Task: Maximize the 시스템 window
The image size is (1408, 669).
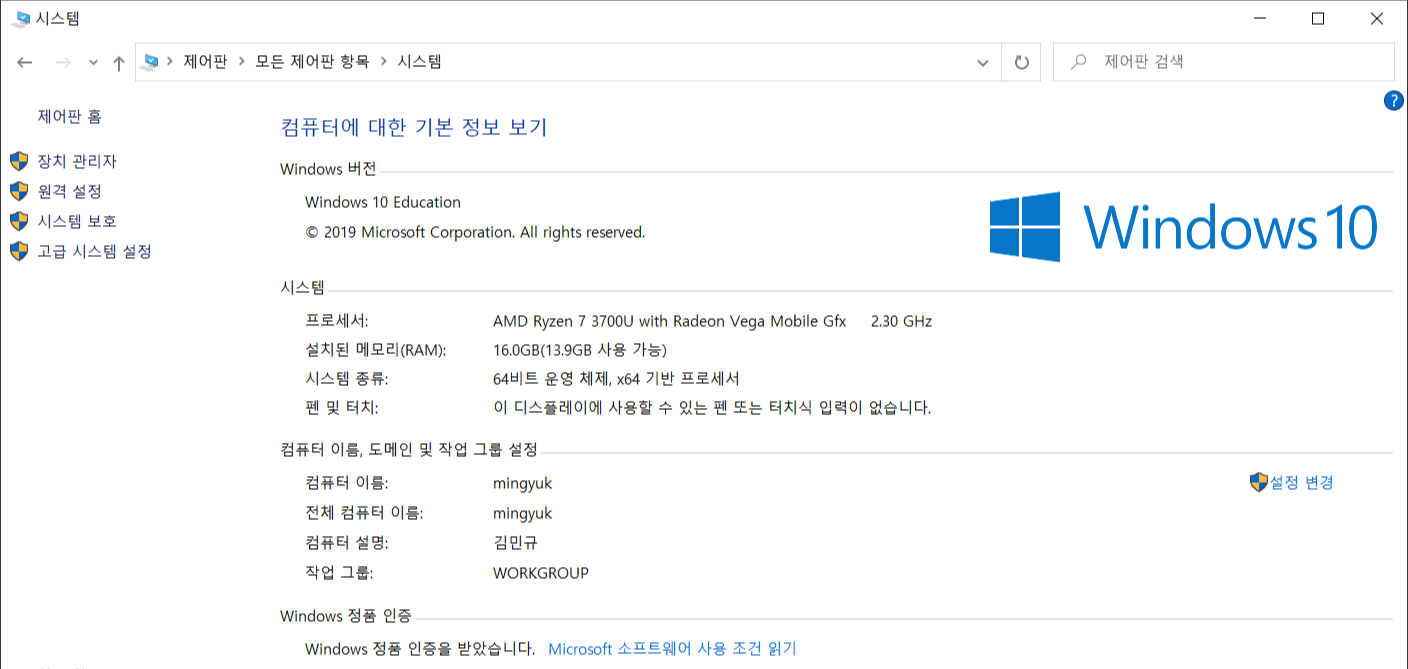Action: [1318, 18]
